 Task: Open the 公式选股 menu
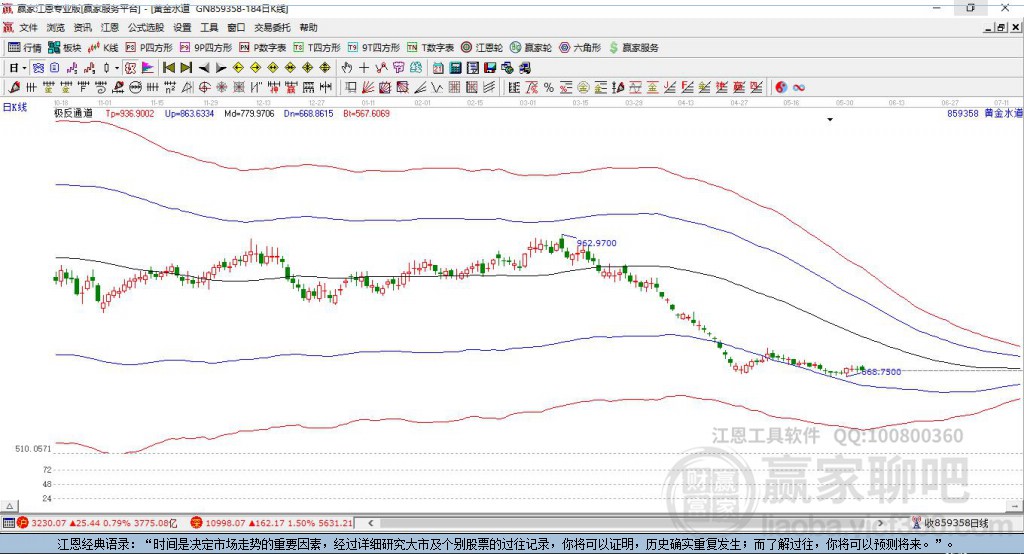coord(146,27)
